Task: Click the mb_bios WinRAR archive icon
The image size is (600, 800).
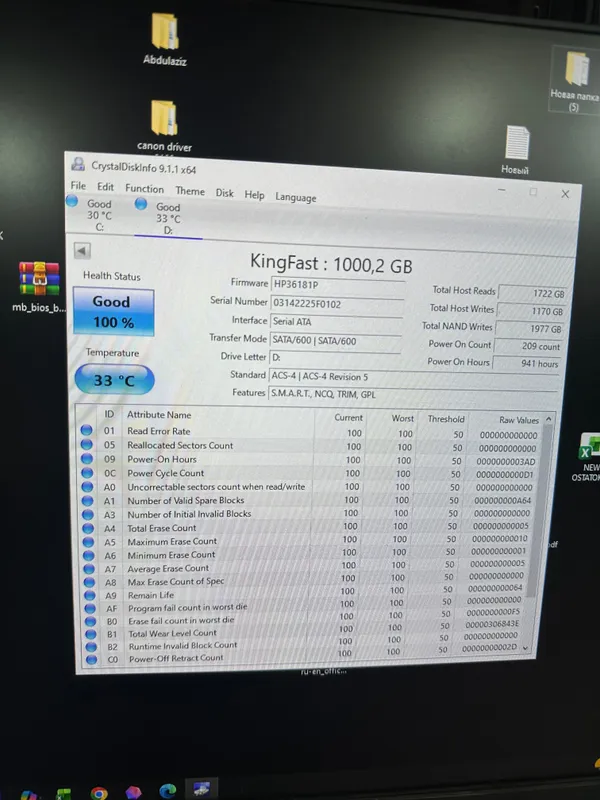Action: pyautogui.click(x=39, y=286)
